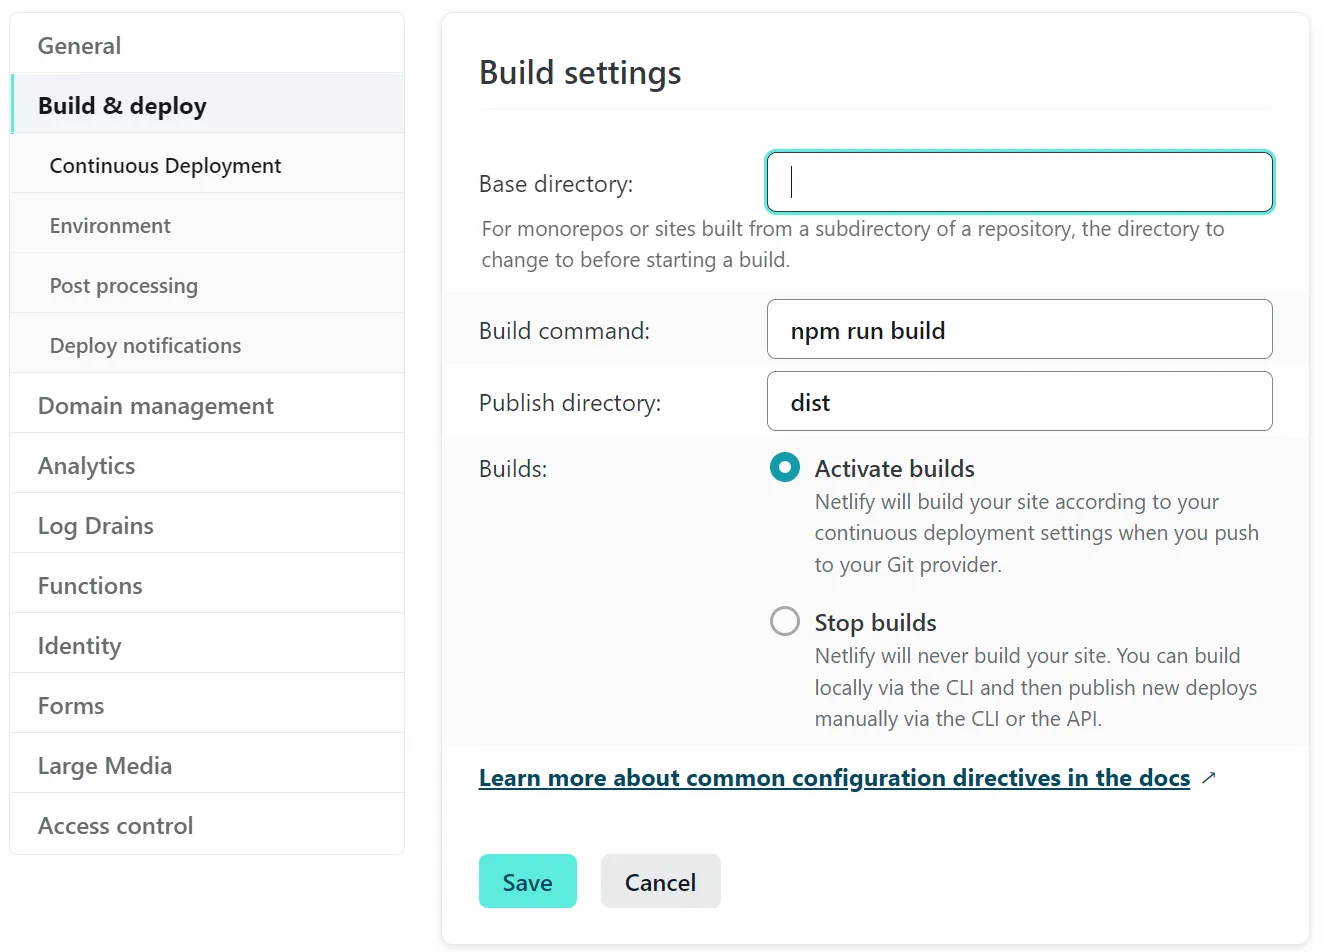Click the monorepos help text
The height and width of the screenshot is (952, 1324).
(853, 244)
